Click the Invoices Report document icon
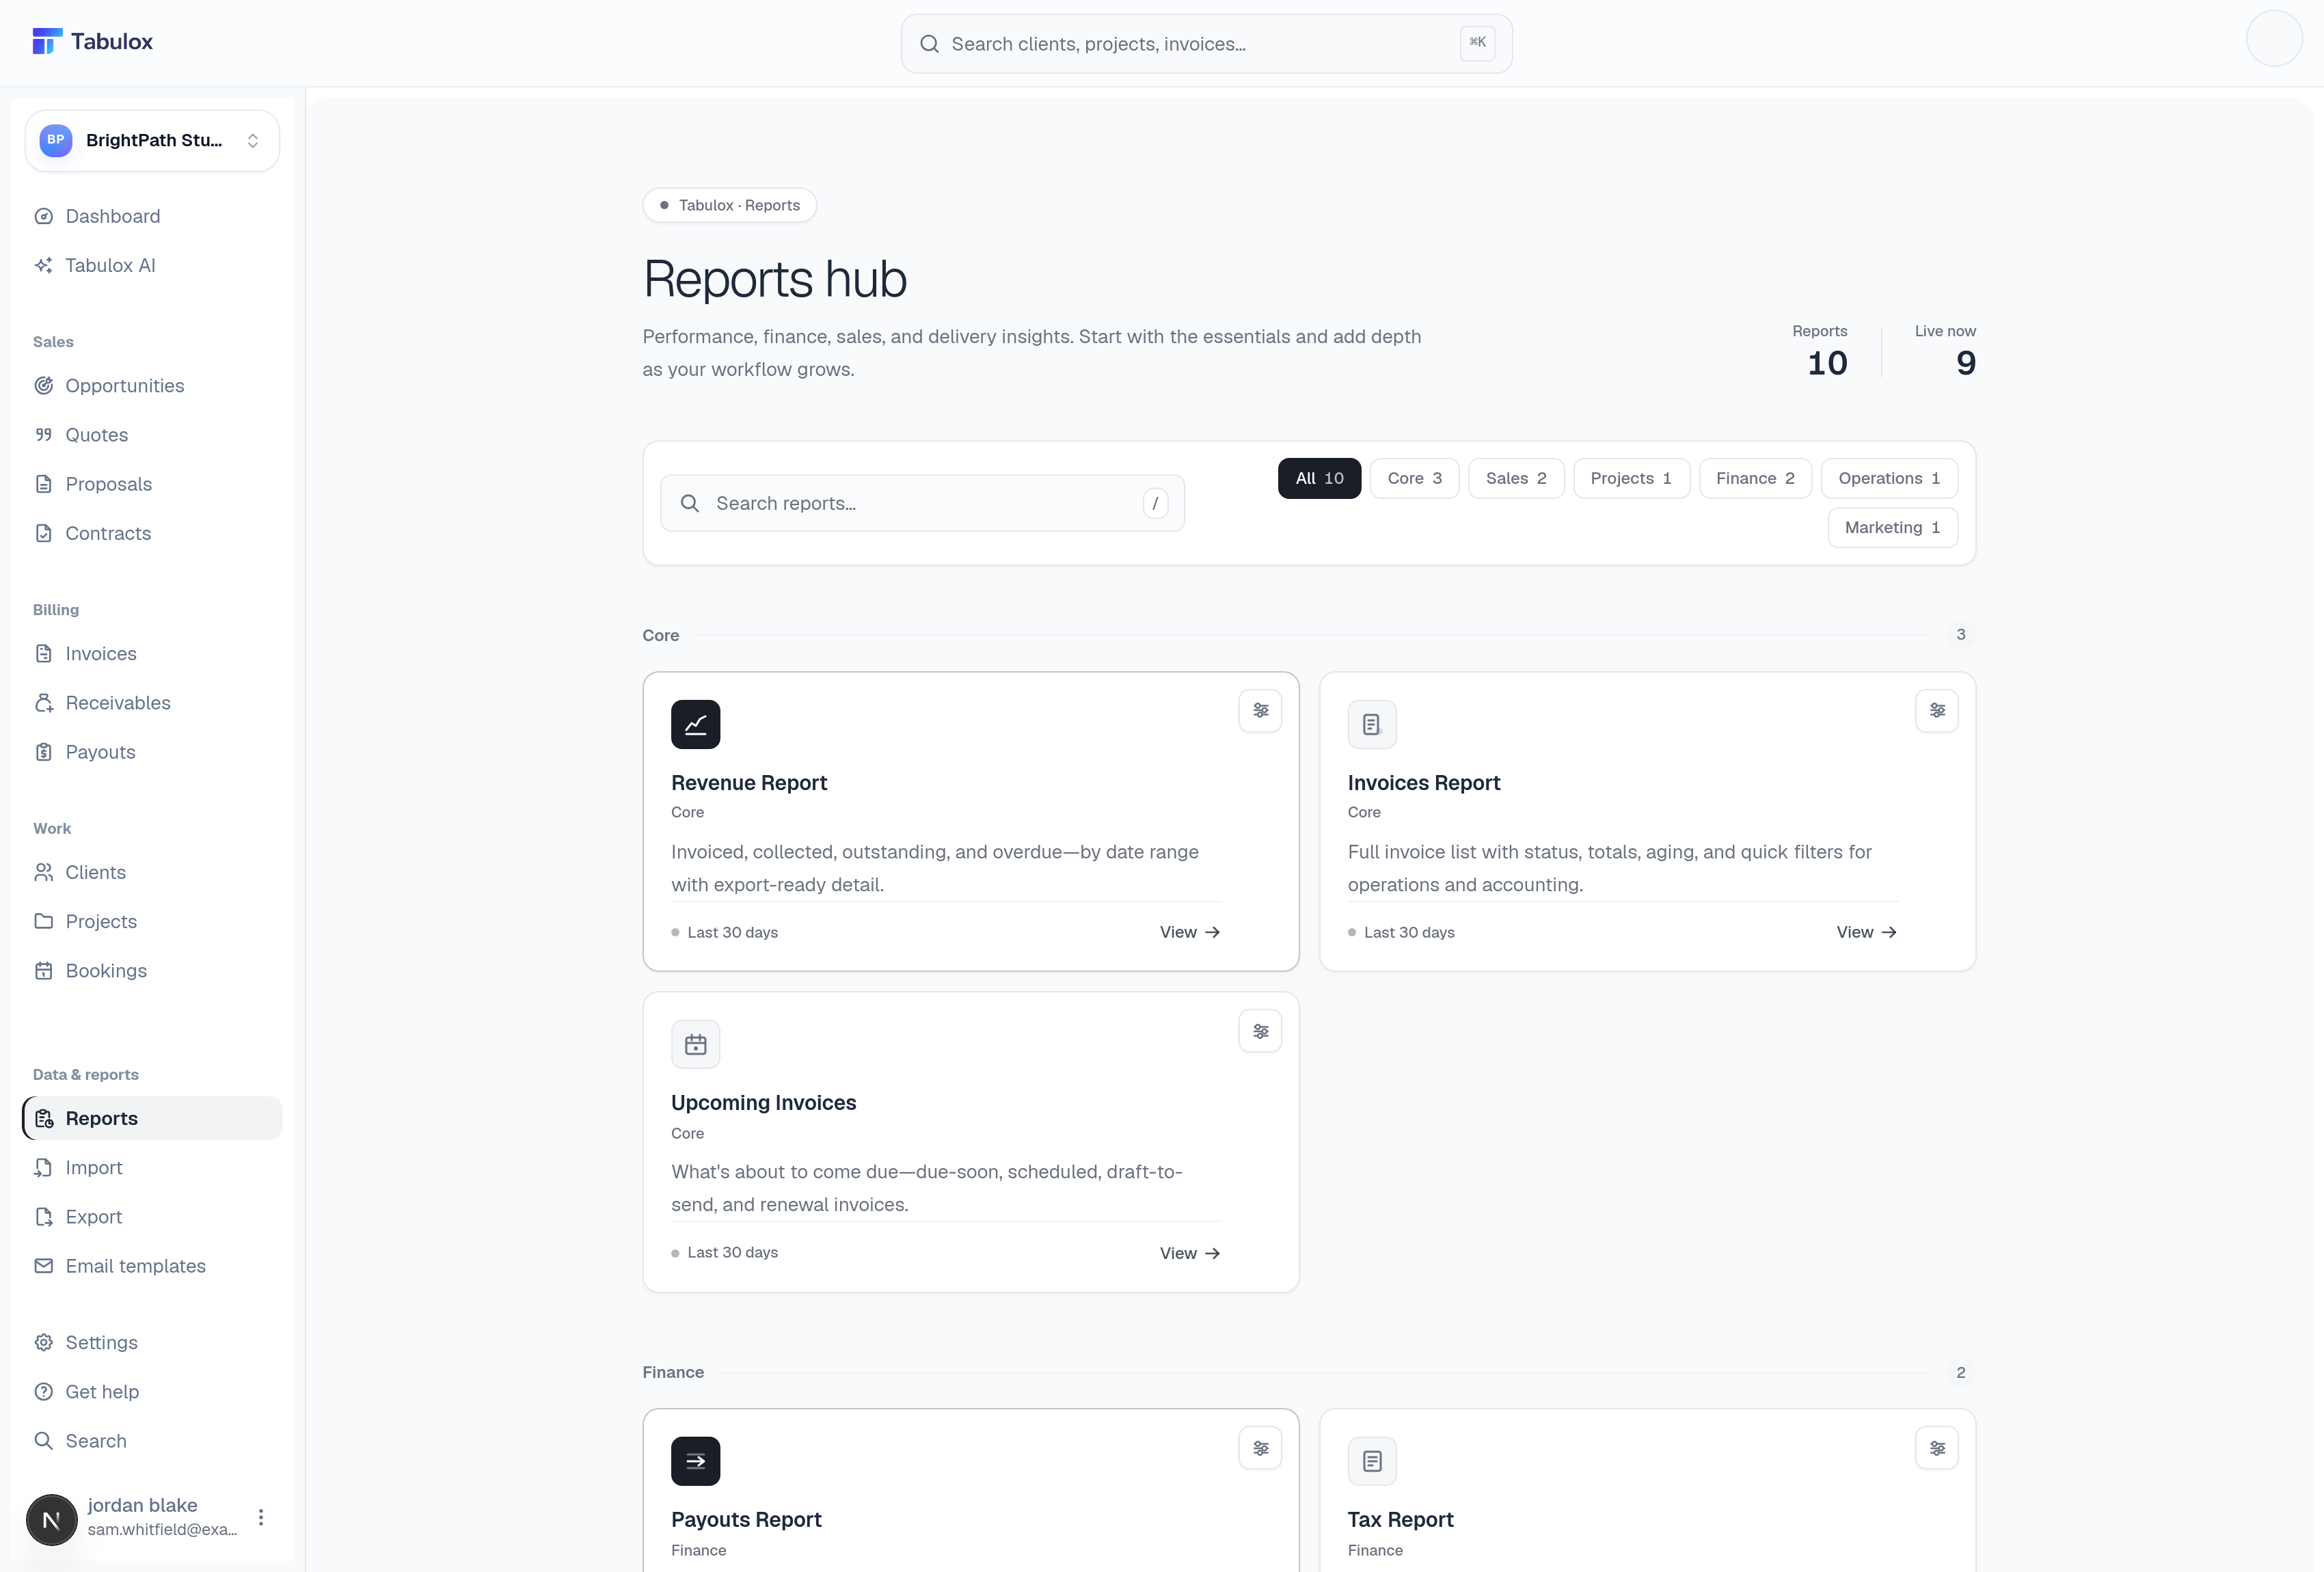This screenshot has width=2324, height=1572. pos(1372,724)
